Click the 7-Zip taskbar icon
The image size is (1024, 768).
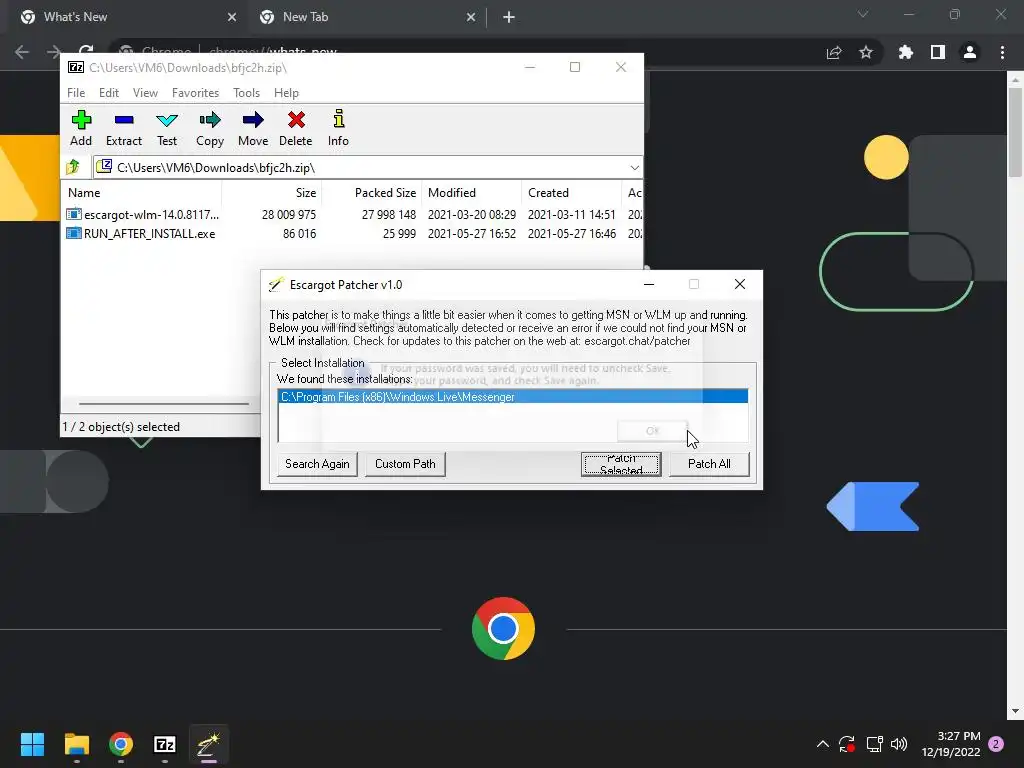click(x=165, y=744)
